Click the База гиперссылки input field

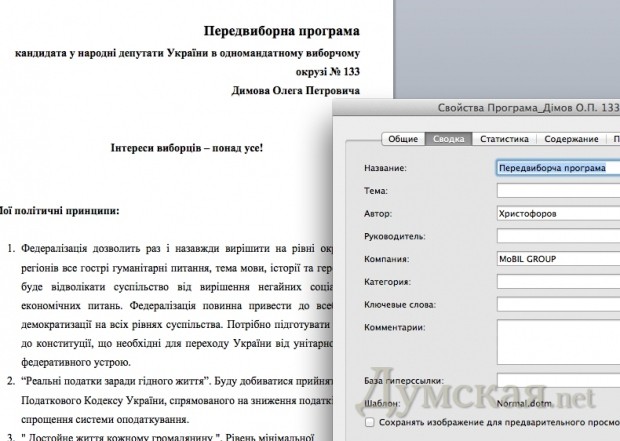[x=556, y=383]
